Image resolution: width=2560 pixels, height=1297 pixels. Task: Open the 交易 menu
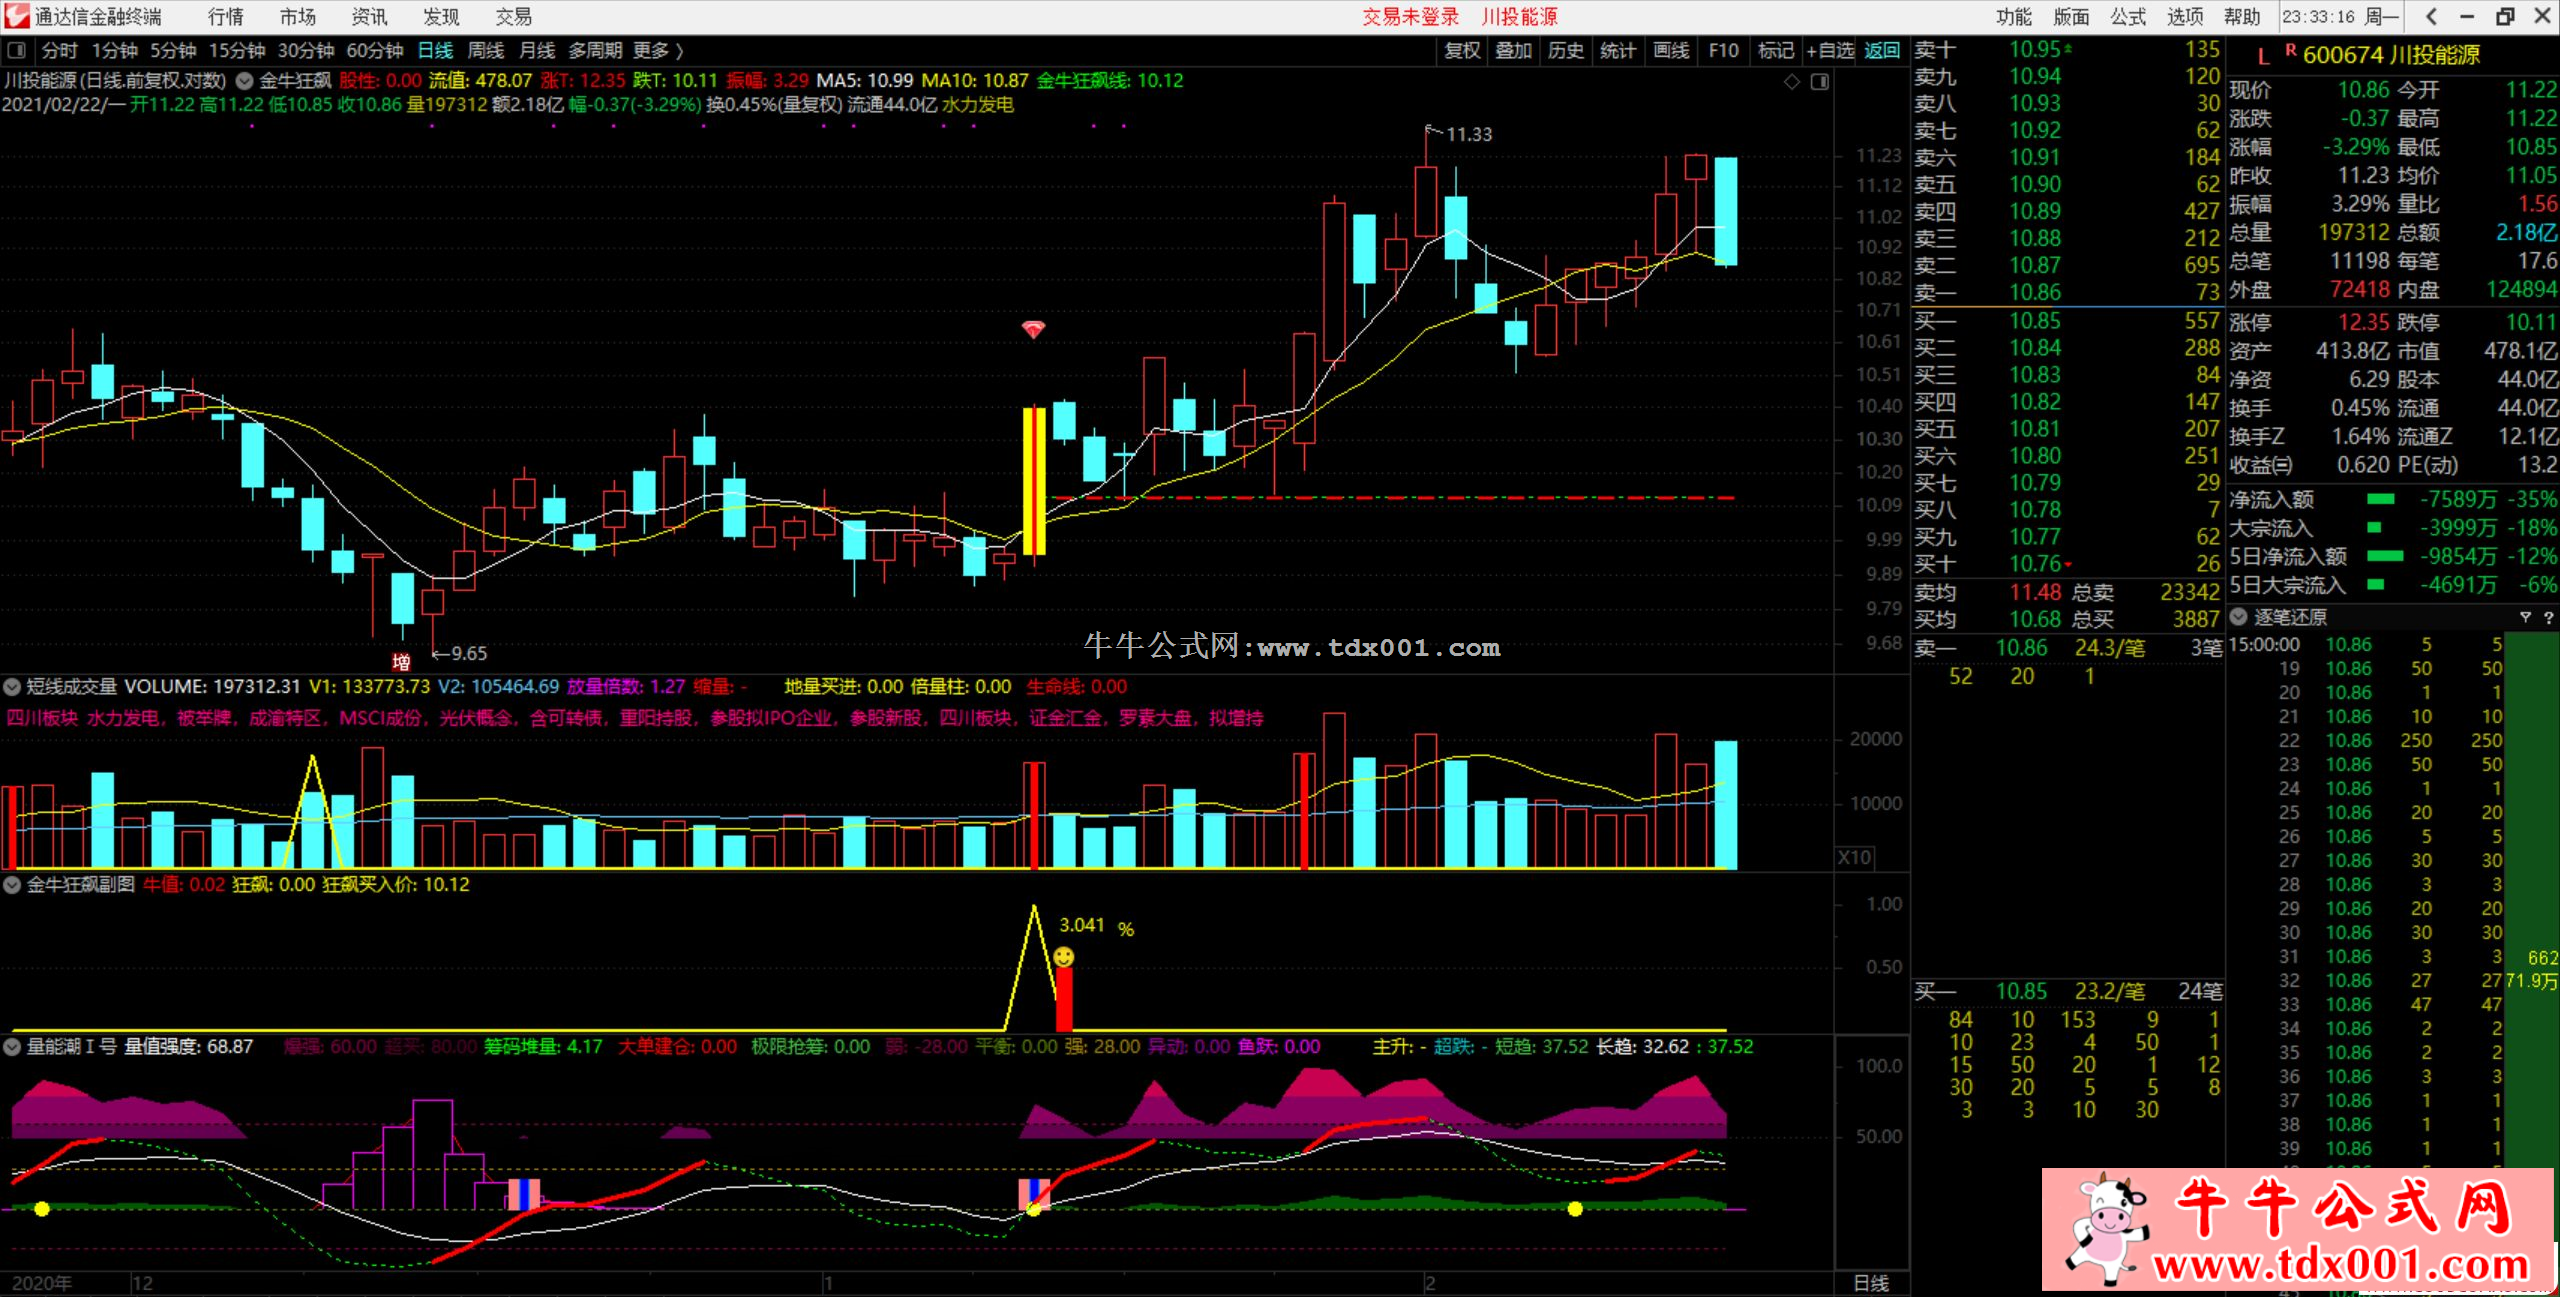point(513,16)
